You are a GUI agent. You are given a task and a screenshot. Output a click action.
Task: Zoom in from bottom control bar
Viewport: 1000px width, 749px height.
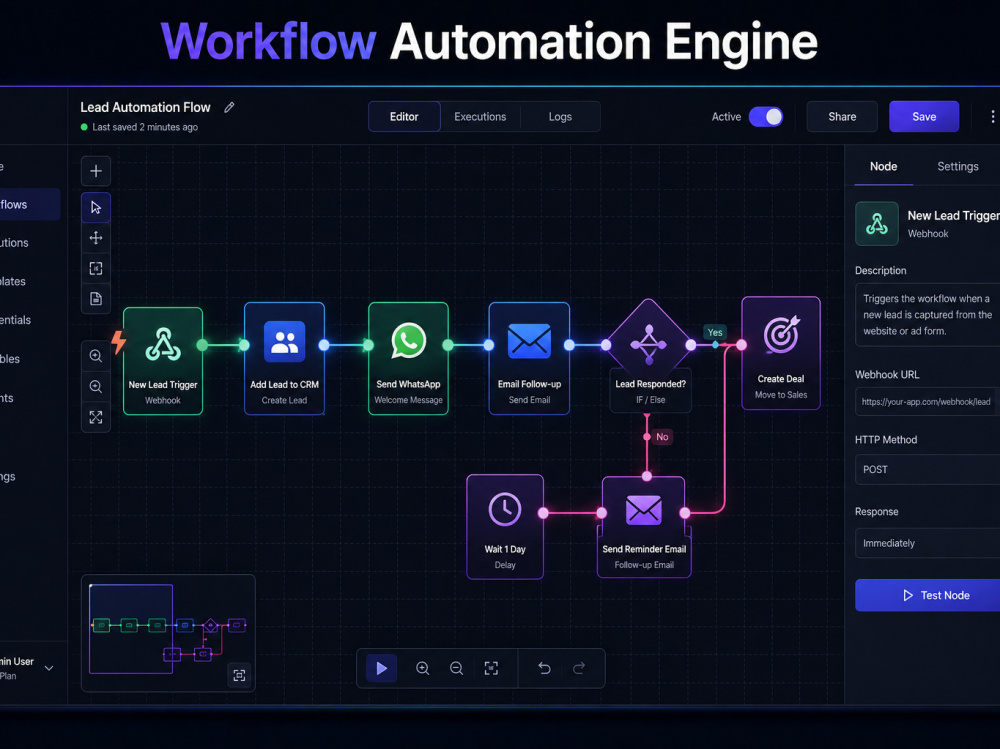coord(422,668)
